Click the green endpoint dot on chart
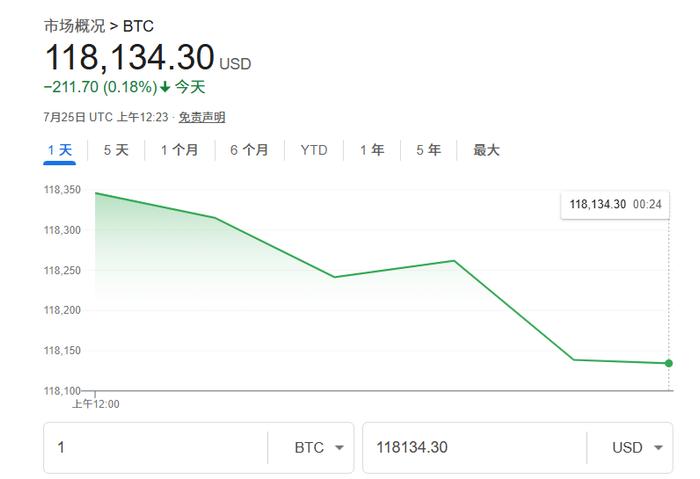Screen dimensions: 700x479 [668, 363]
